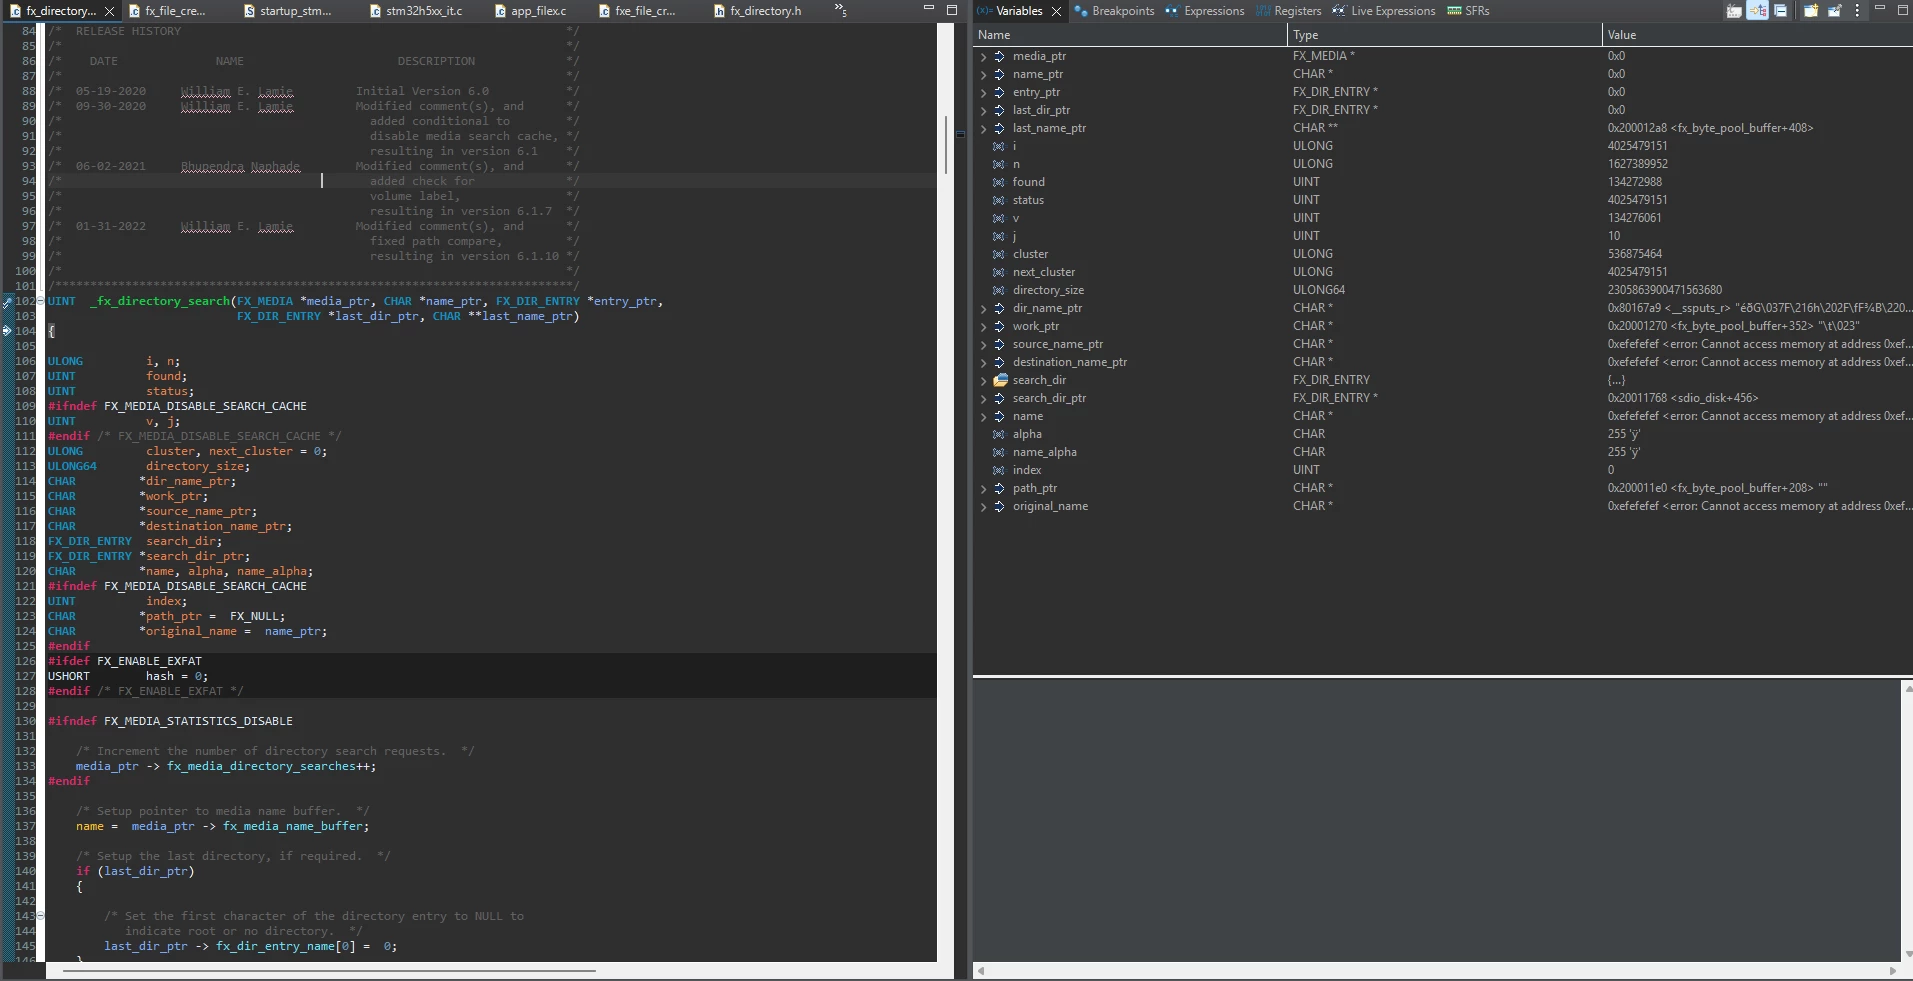
Task: Expand the search_dir_ptr variable
Action: click(983, 398)
